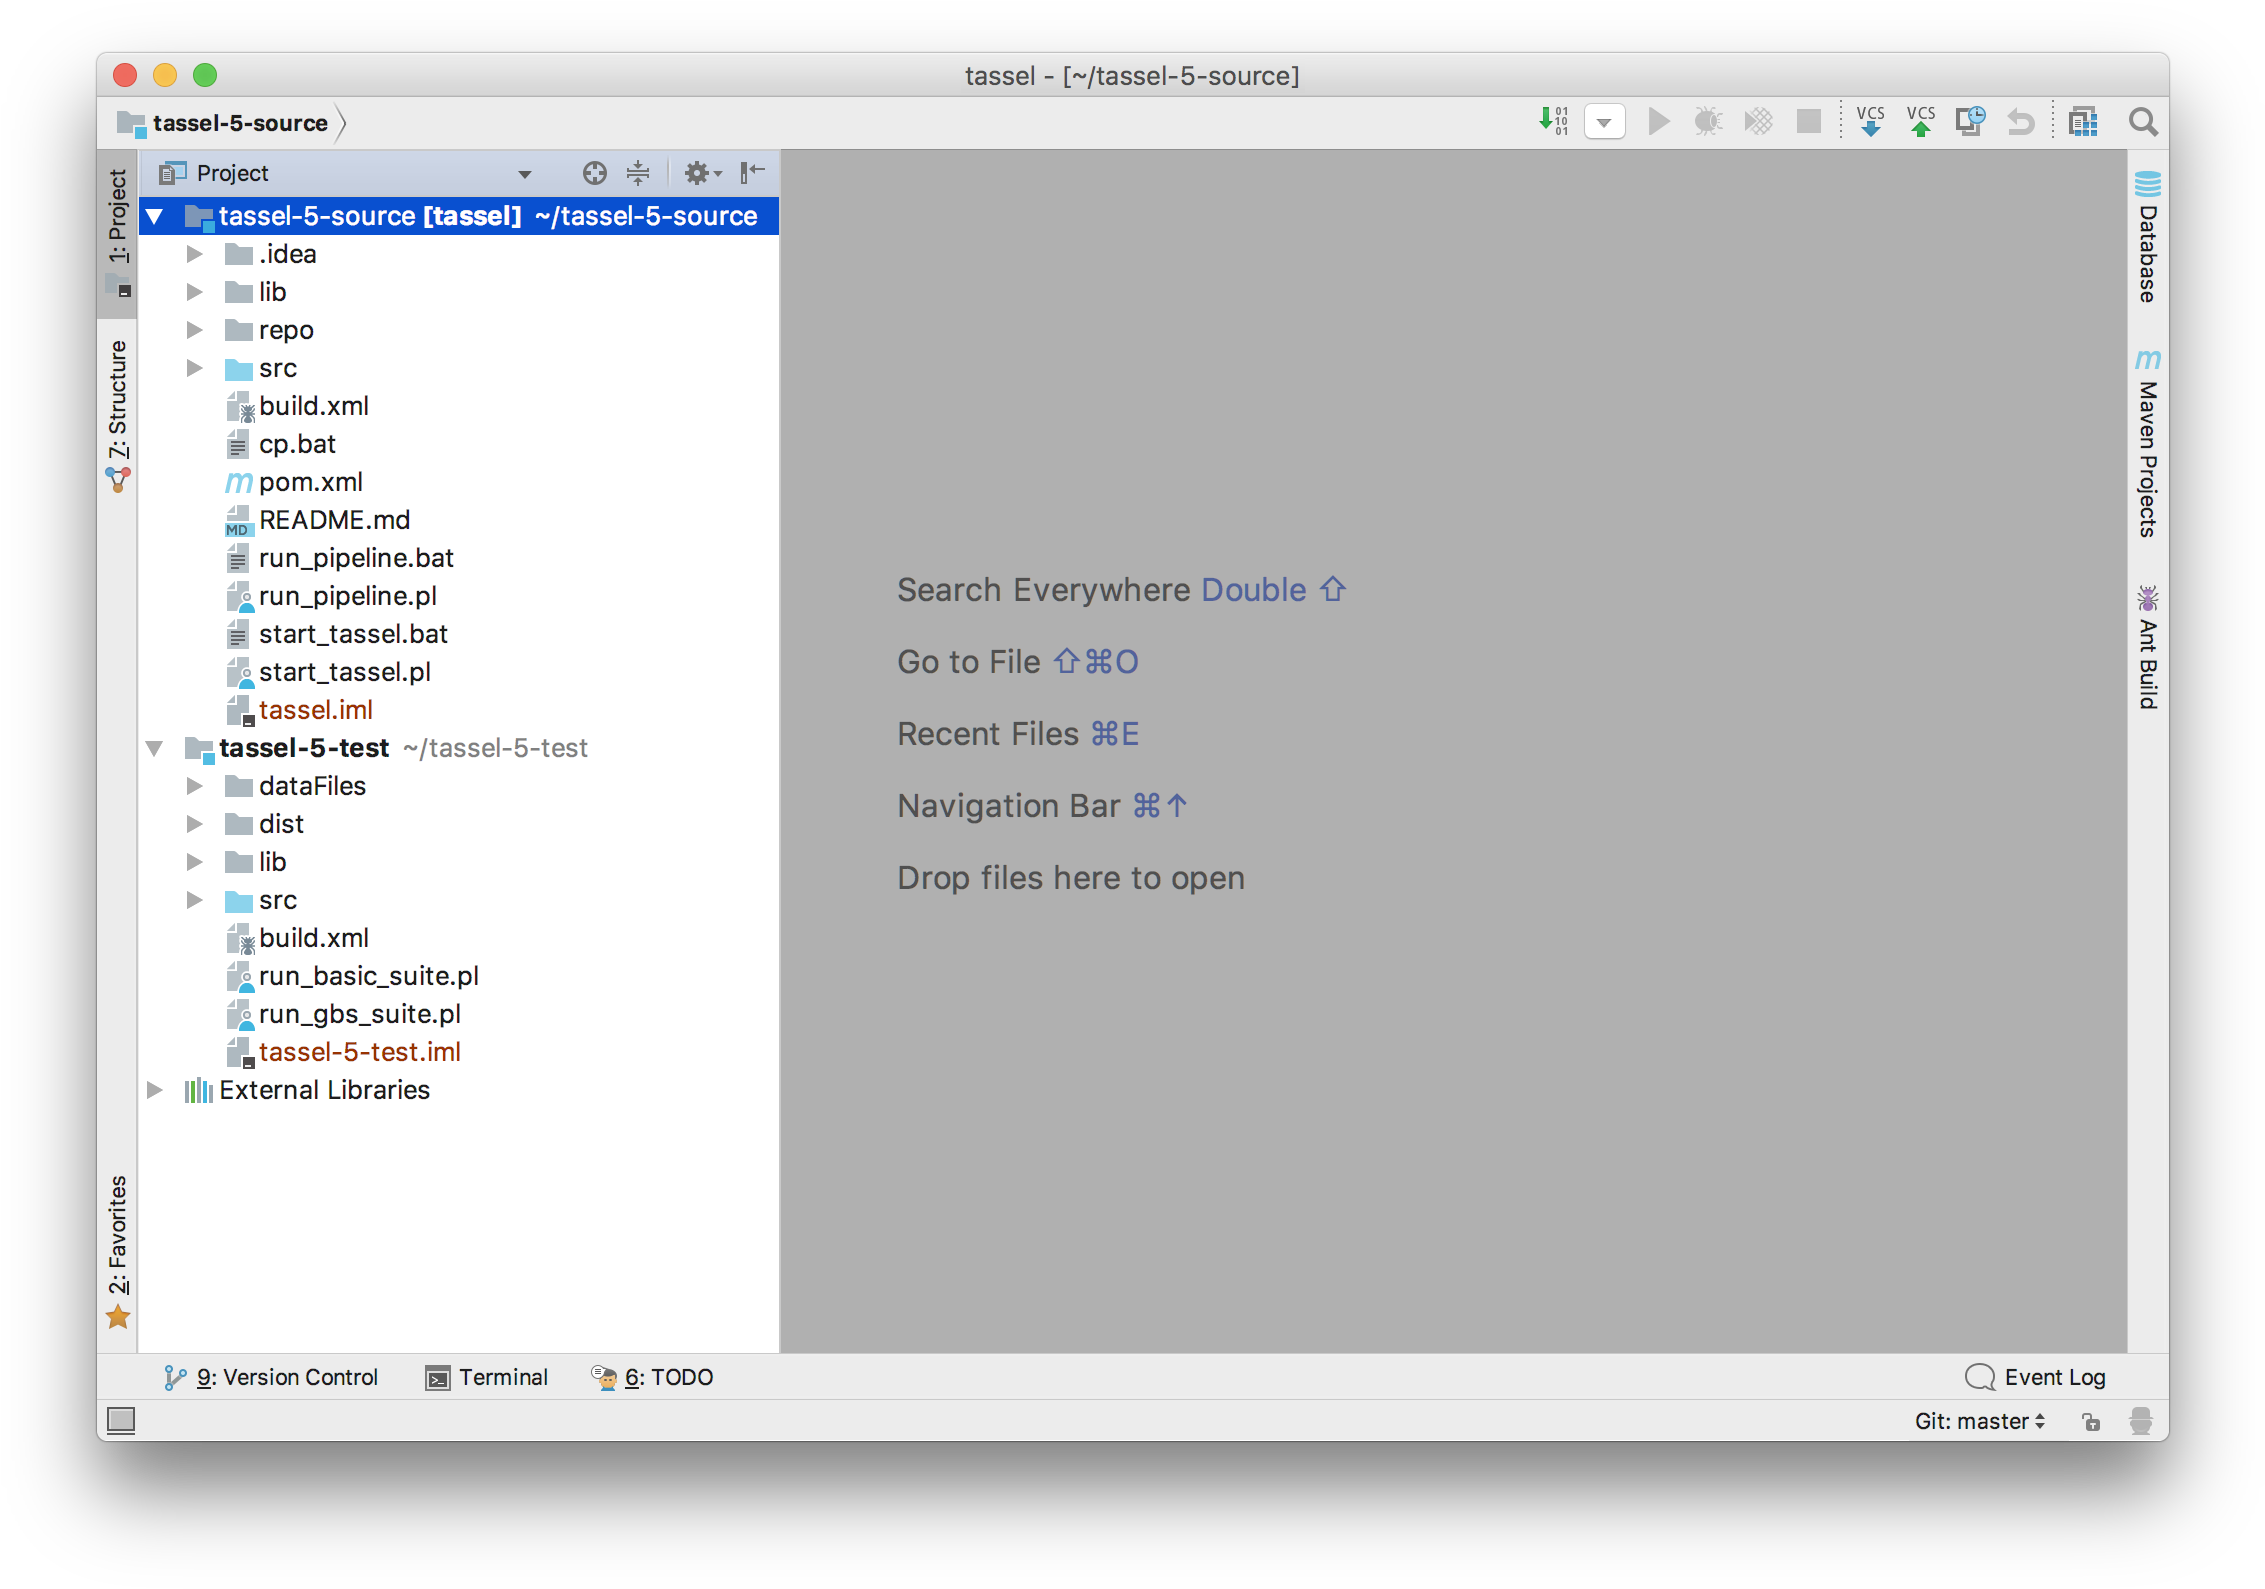Click the Debug bug icon
The height and width of the screenshot is (1589, 2265).
[x=1708, y=122]
